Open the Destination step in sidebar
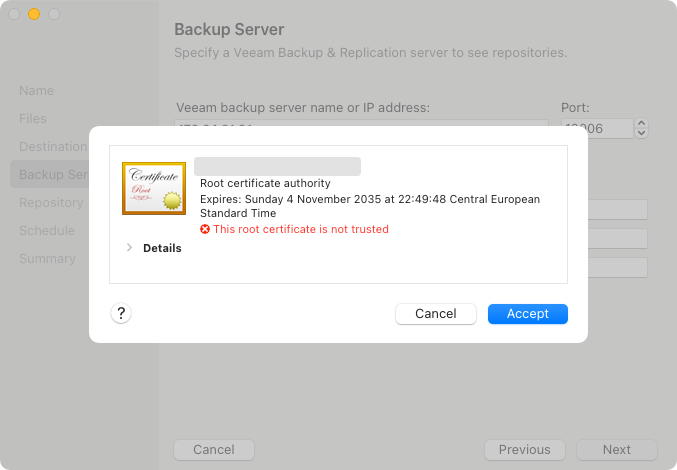This screenshot has width=677, height=470. click(53, 147)
